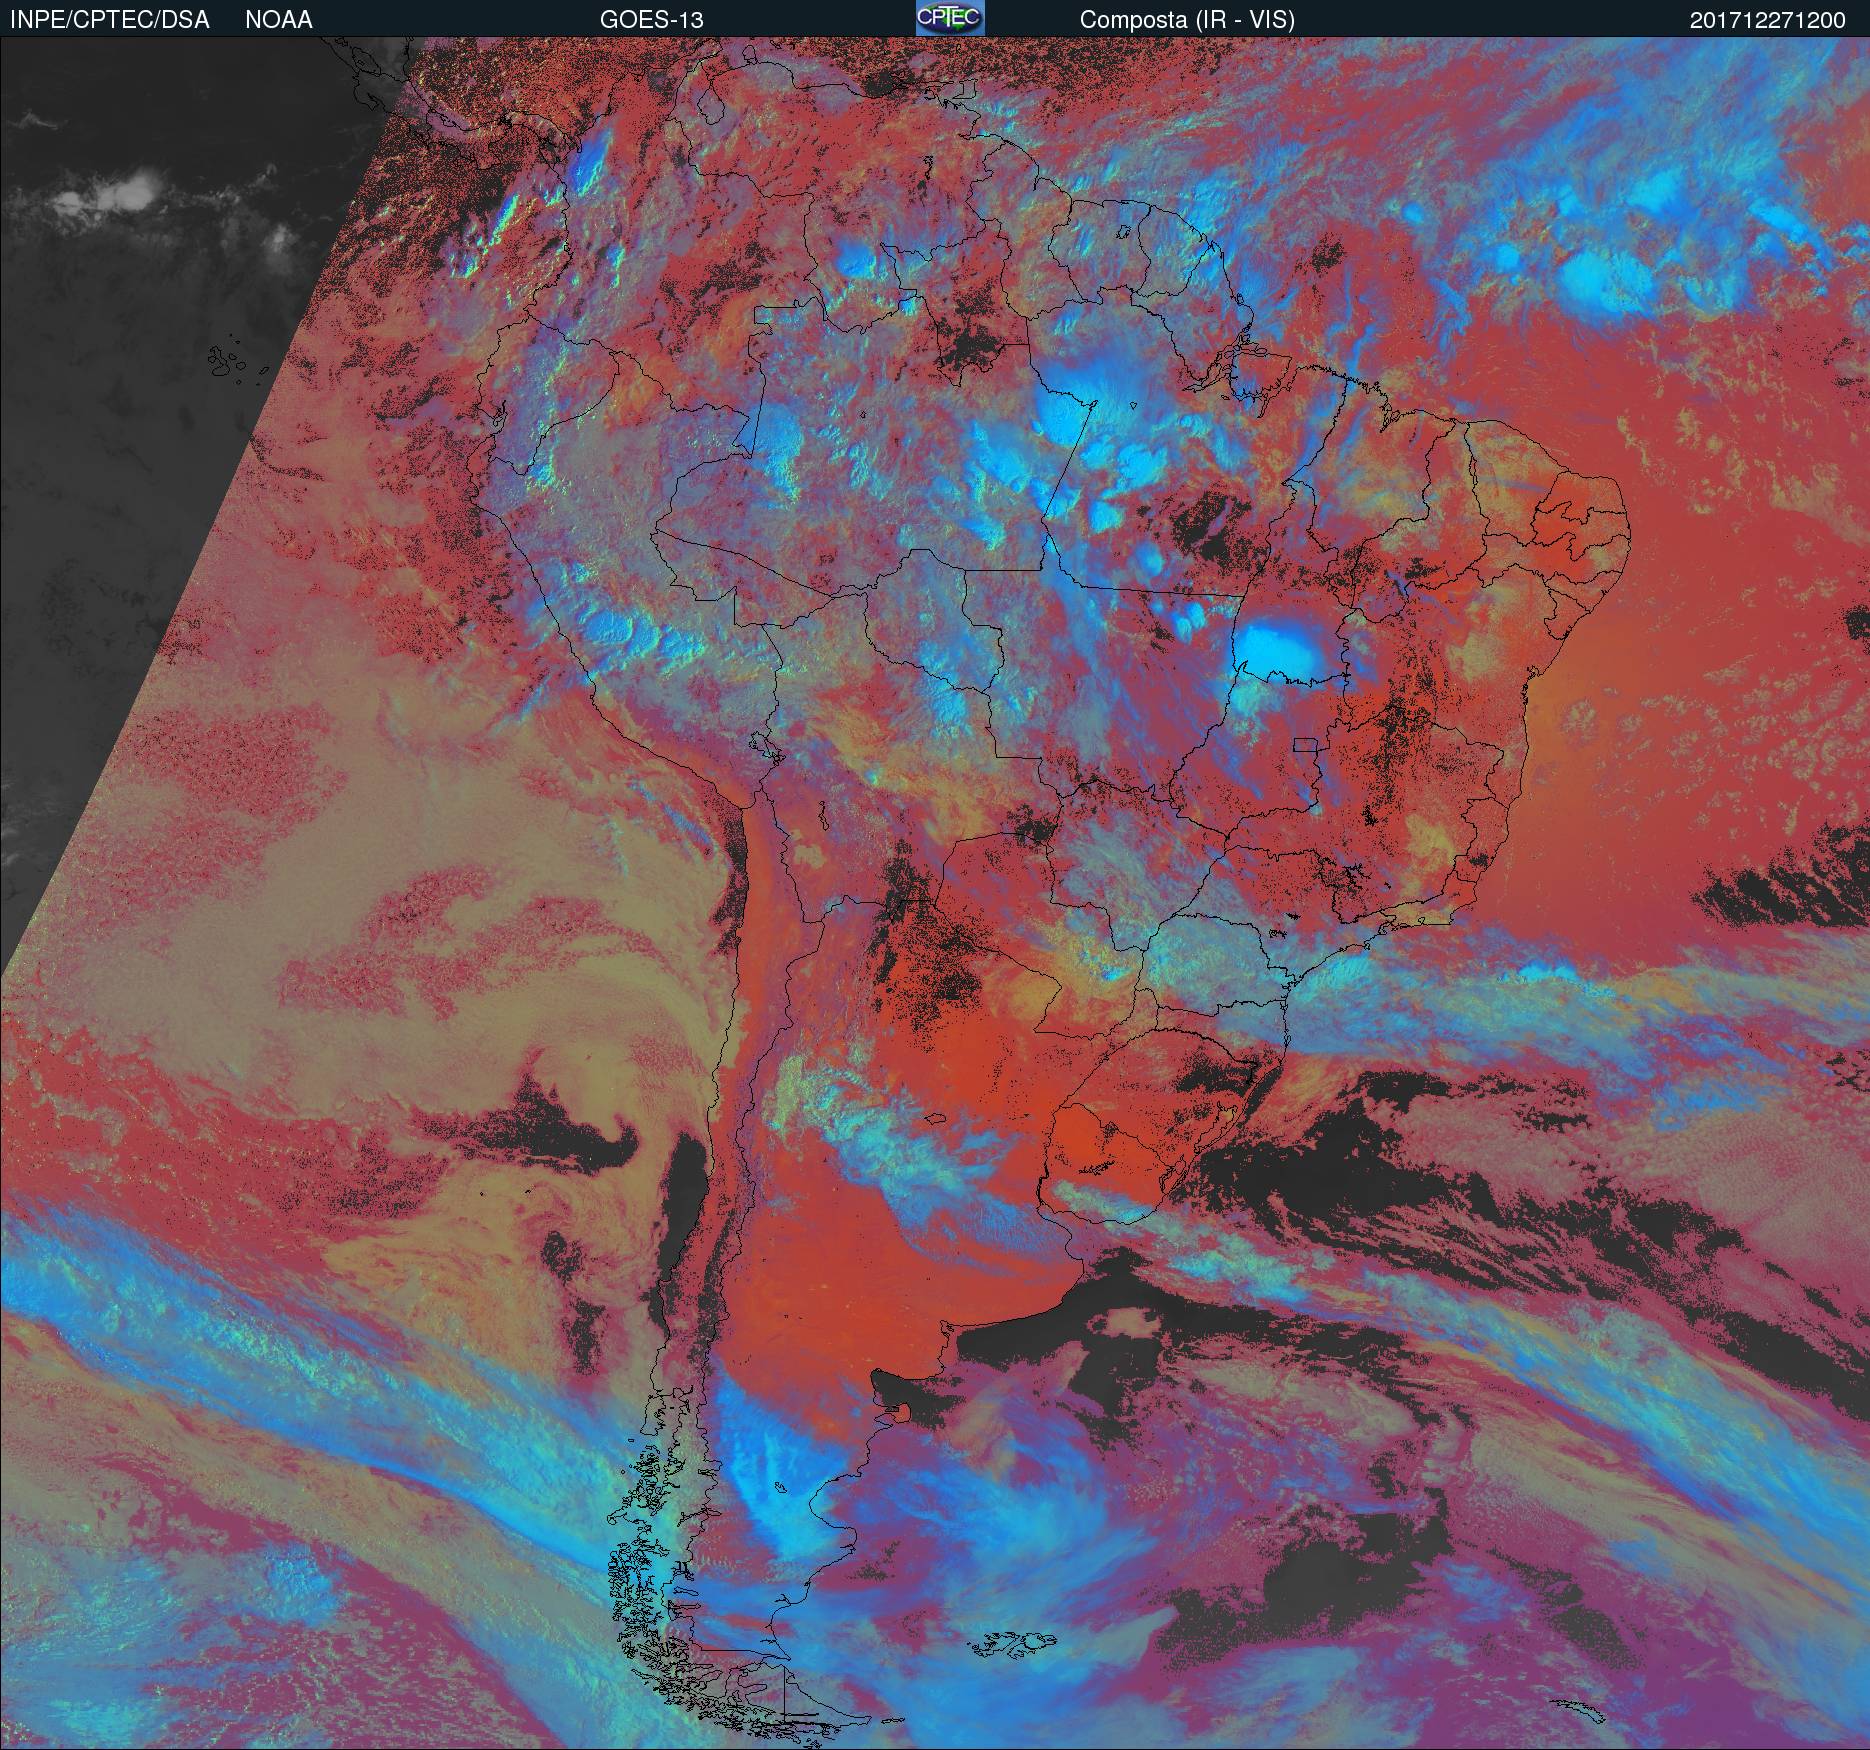Click the 201712271200 timestamp
The height and width of the screenshot is (1750, 1870).
click(1768, 20)
